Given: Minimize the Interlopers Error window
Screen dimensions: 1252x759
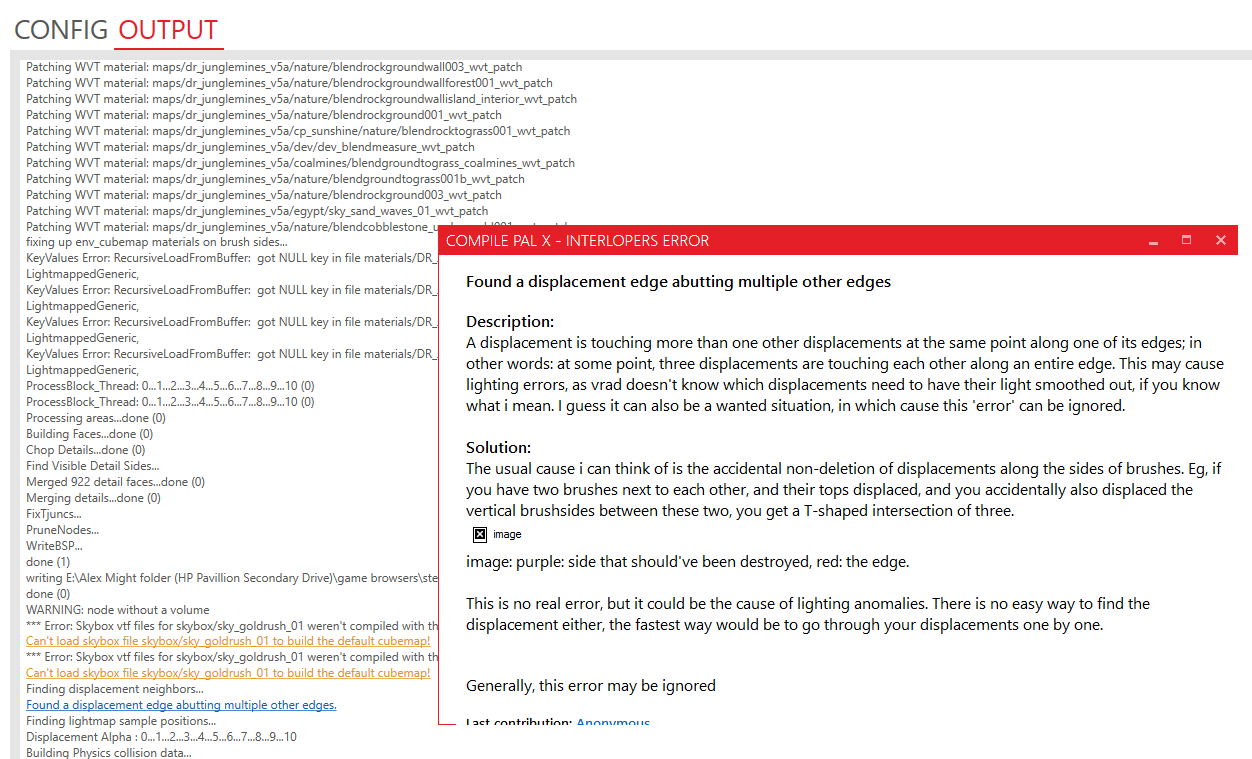Looking at the screenshot, I should pos(1153,241).
